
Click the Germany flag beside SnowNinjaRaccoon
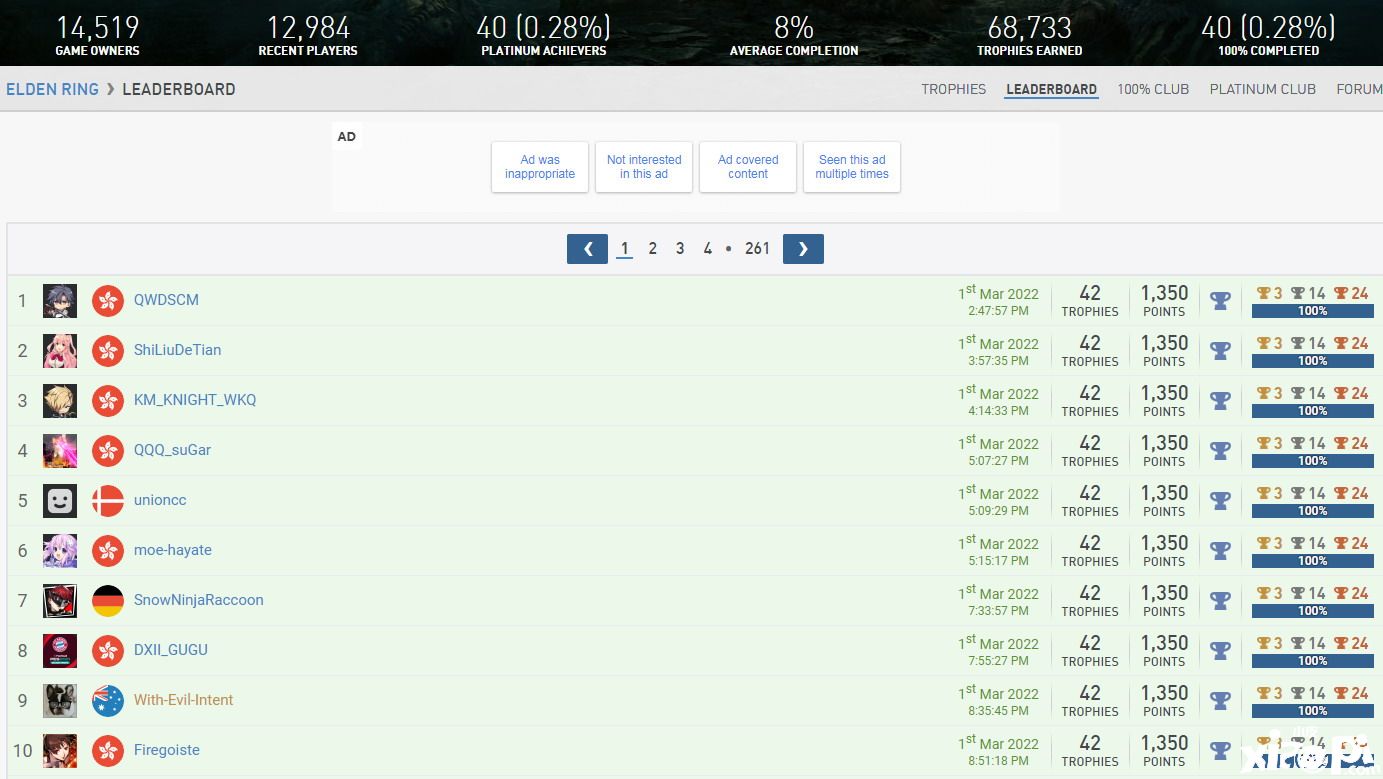[108, 600]
